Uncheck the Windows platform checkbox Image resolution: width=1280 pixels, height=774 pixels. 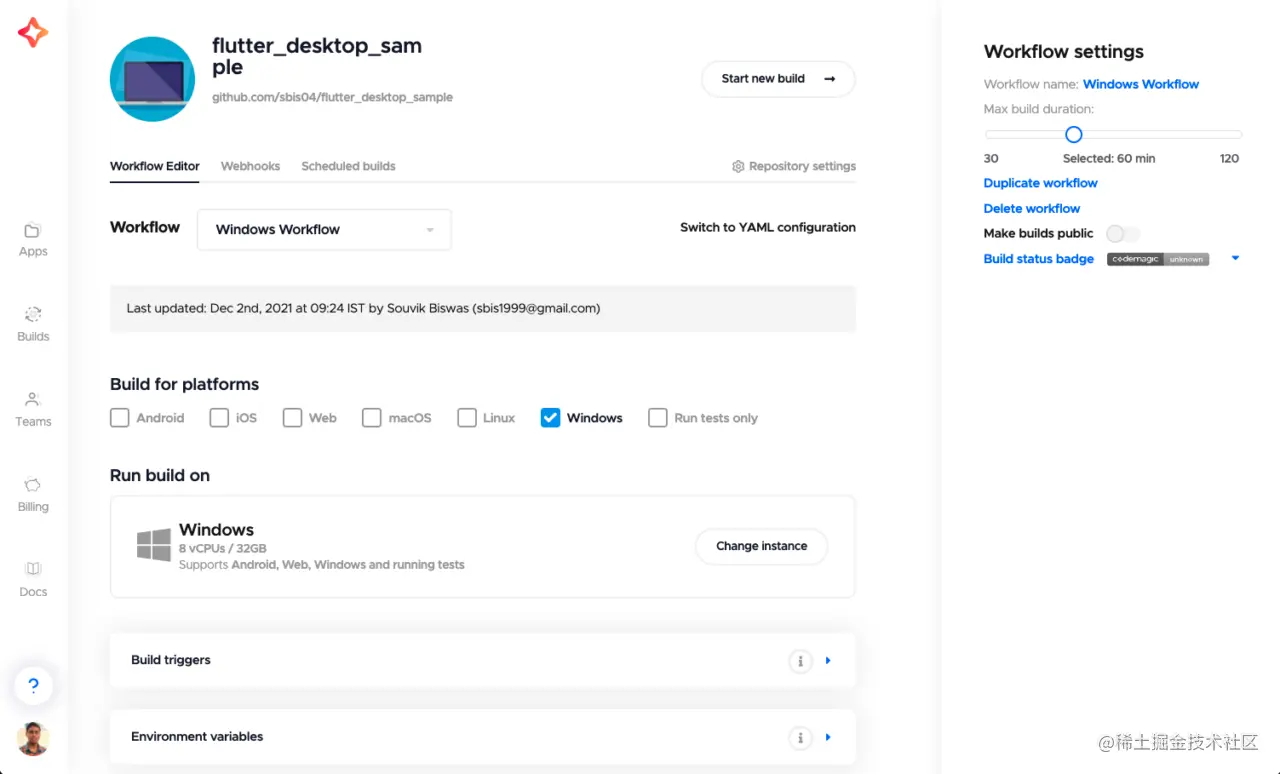[x=550, y=418]
